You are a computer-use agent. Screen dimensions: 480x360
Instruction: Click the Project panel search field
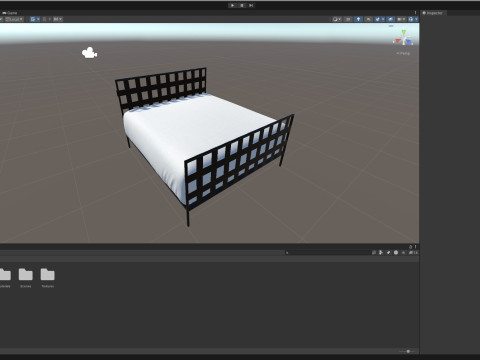click(328, 253)
